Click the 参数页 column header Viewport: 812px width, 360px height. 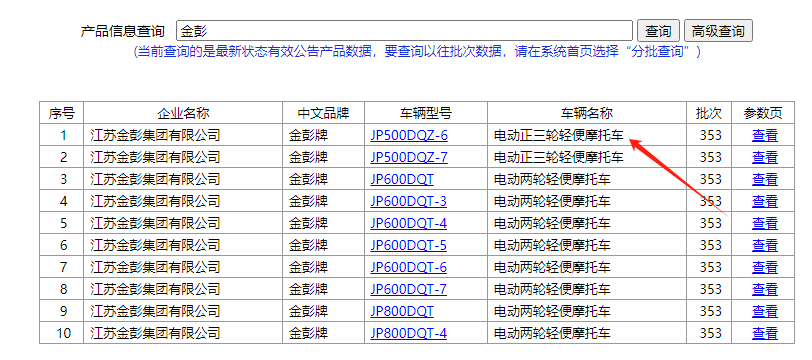click(x=763, y=113)
